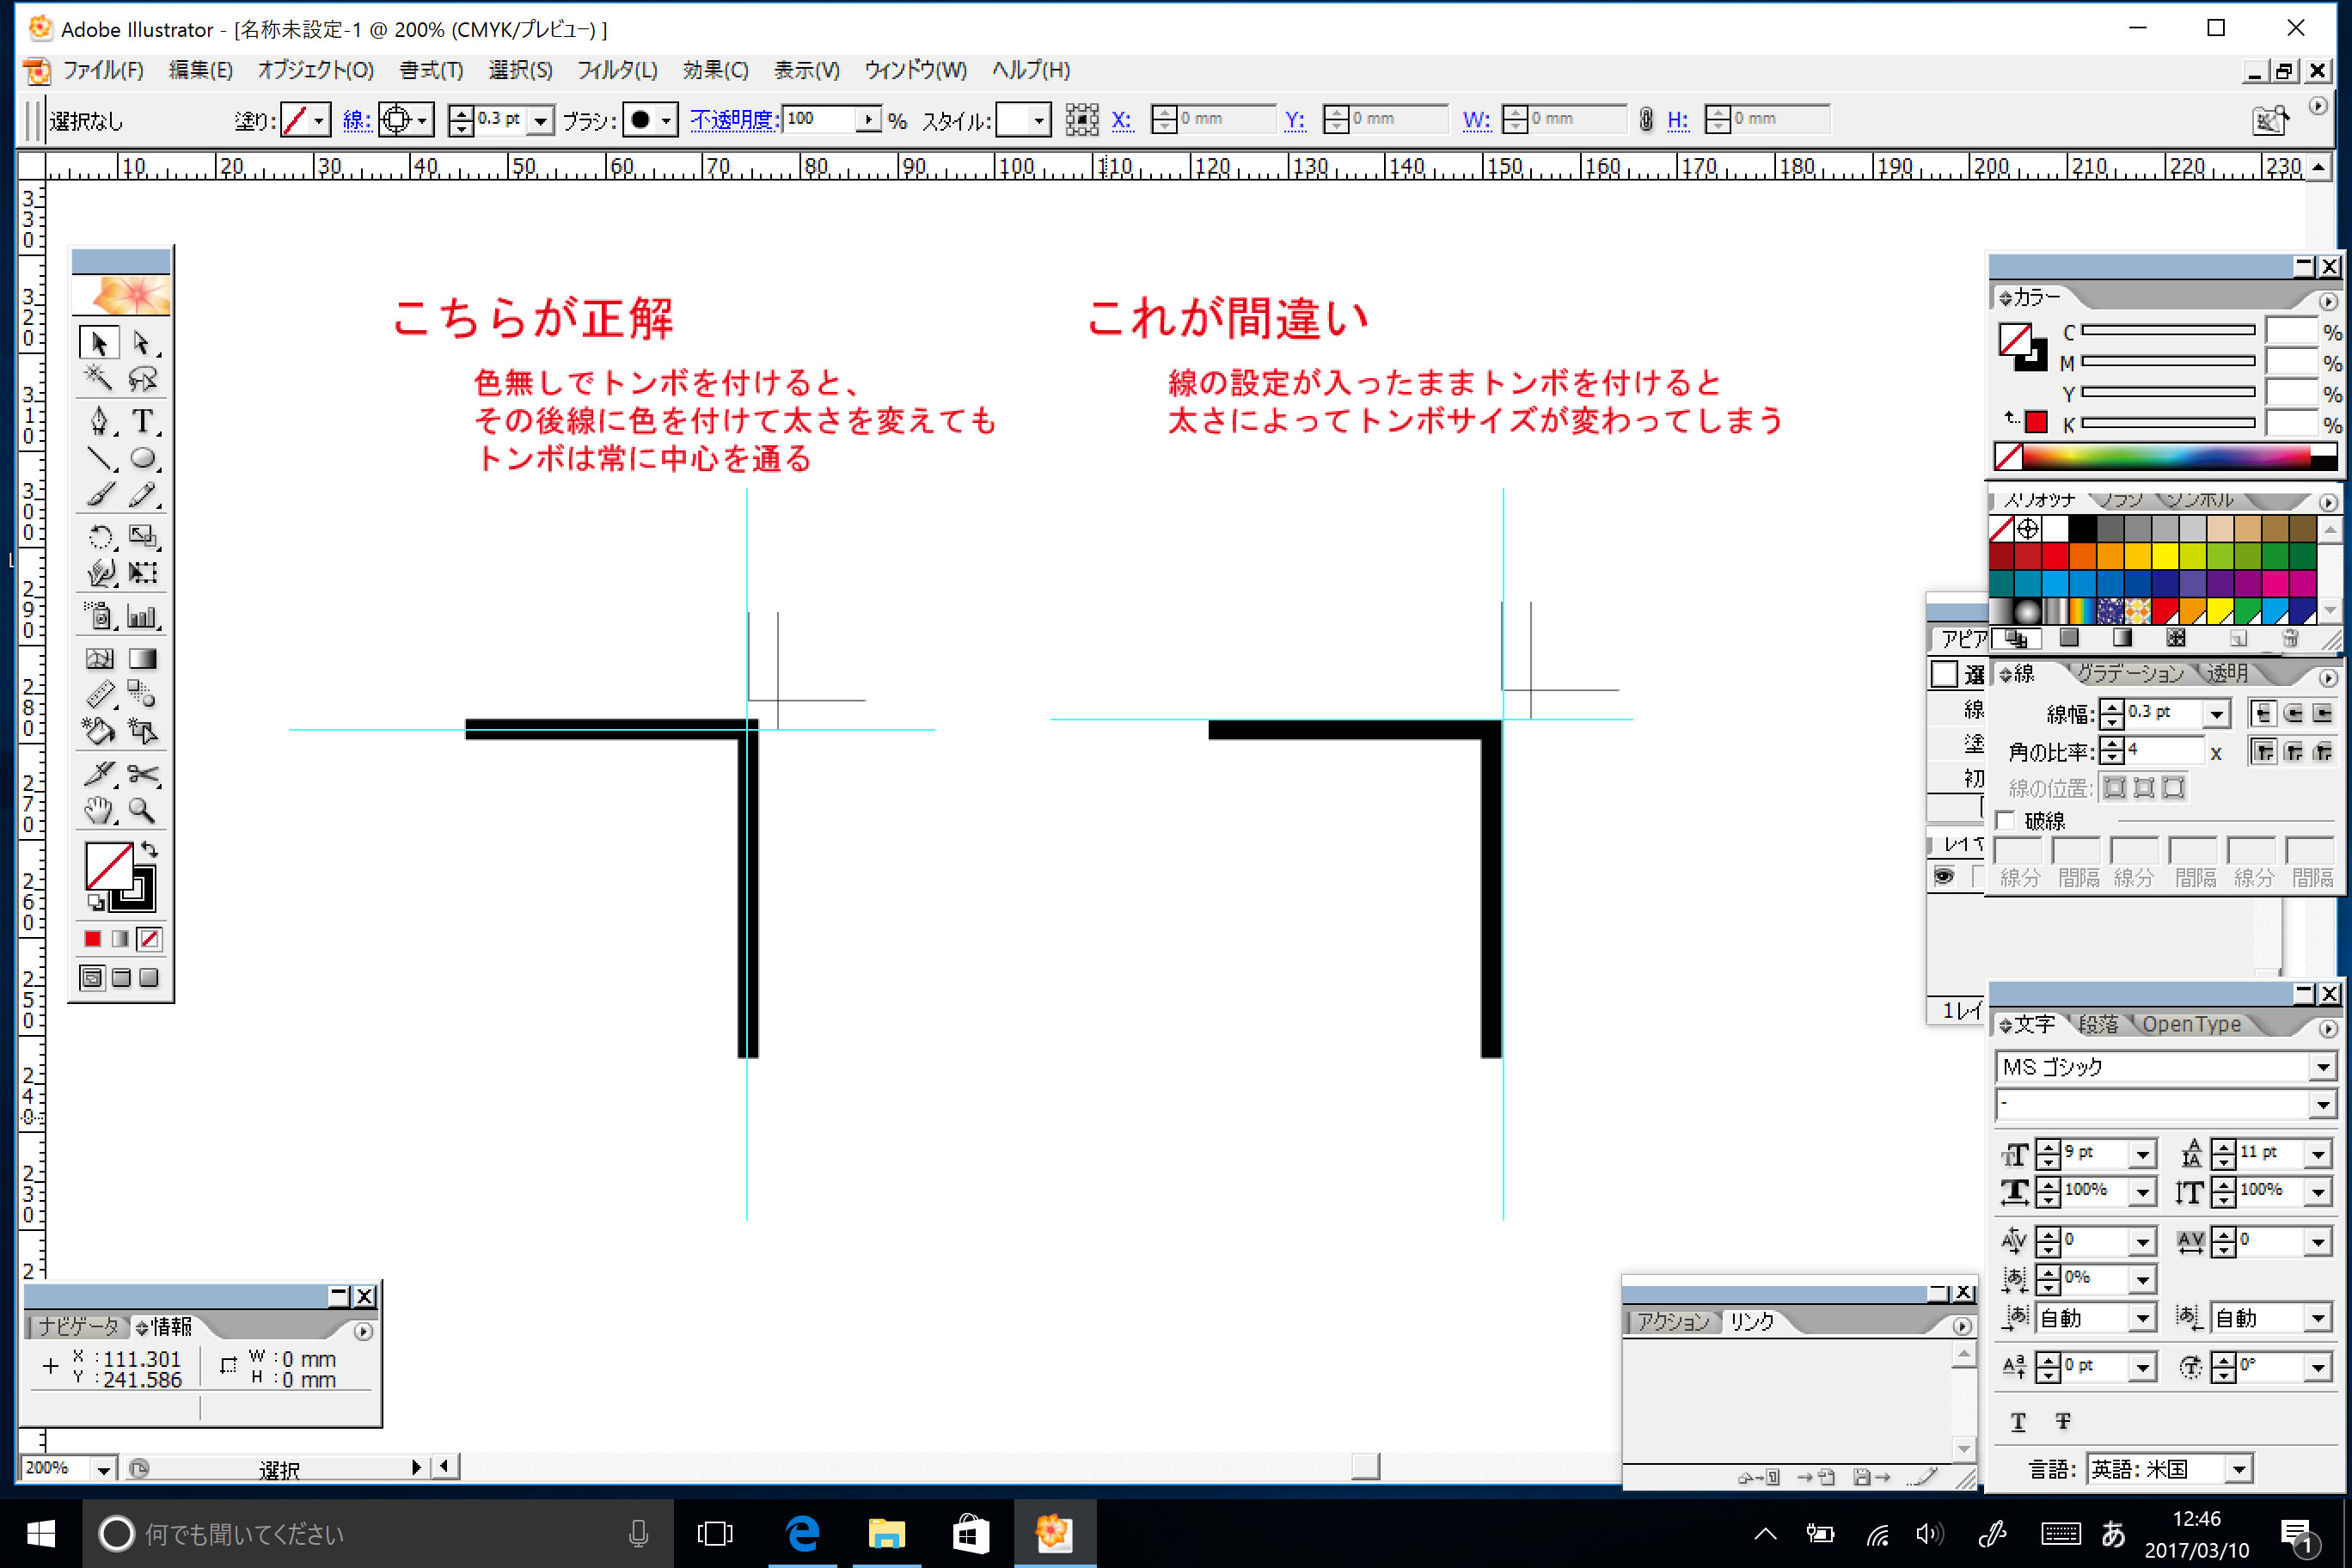
Task: Select the Scissors tool
Action: tap(143, 774)
